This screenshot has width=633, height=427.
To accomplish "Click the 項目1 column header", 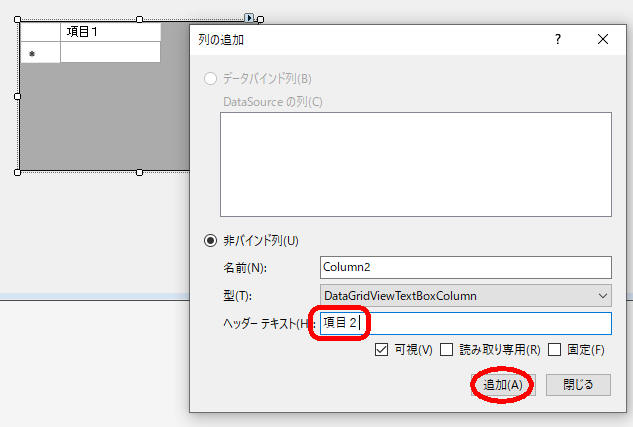I will [110, 32].
